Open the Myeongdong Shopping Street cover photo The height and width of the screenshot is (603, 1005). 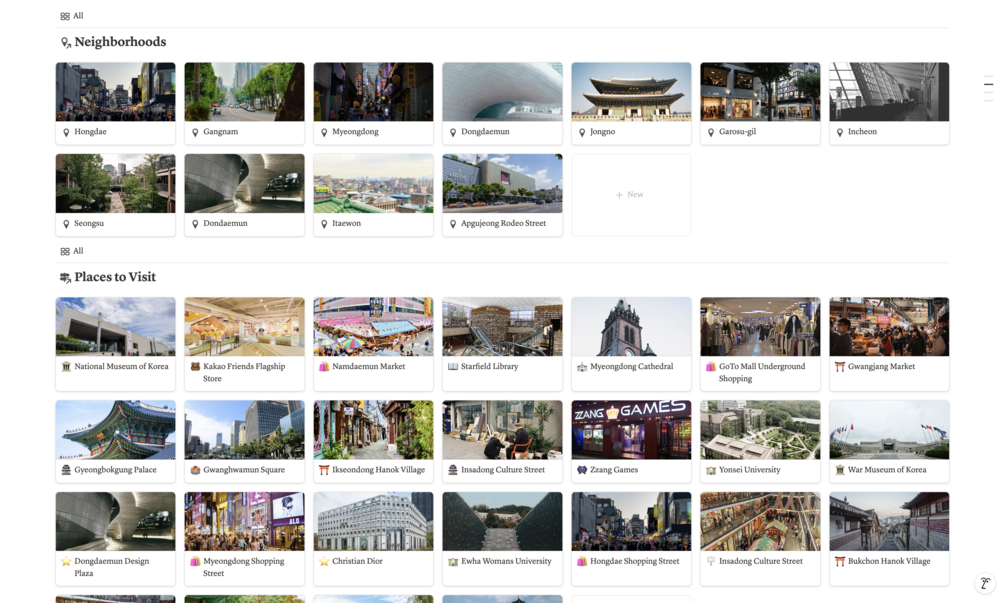click(244, 521)
